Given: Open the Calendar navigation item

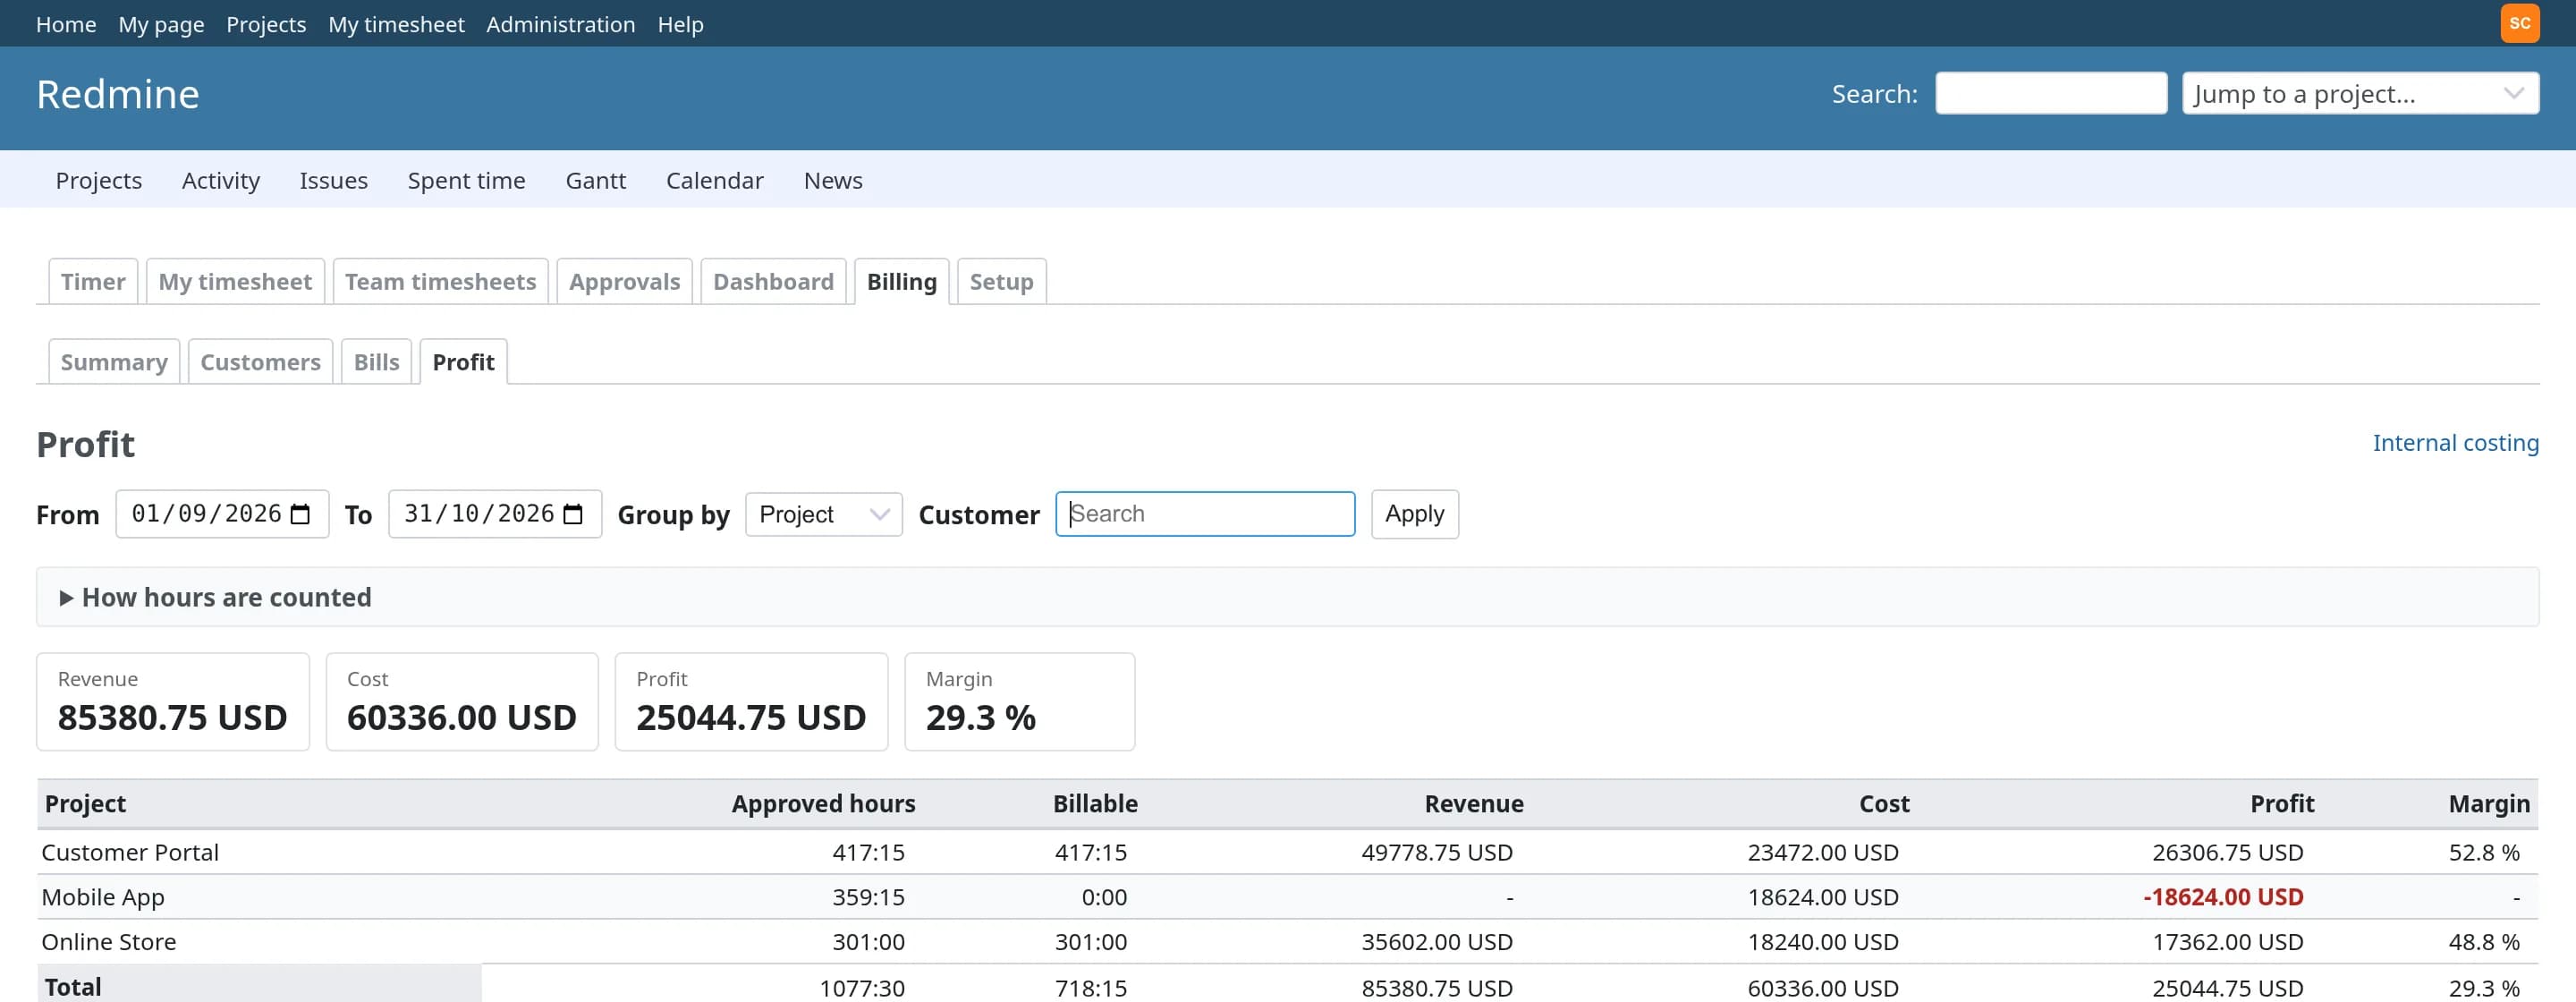Looking at the screenshot, I should 714,180.
